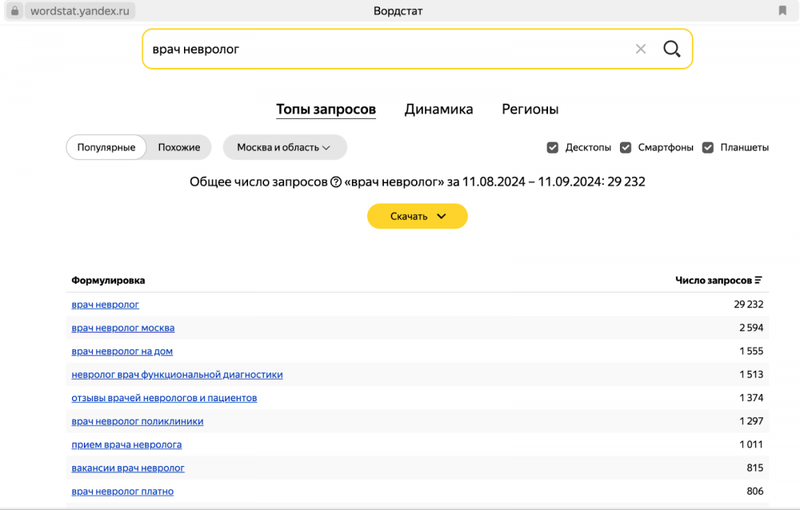This screenshot has height=510, width=800.
Task: Click the bookmark icon in browser bar
Action: pos(782,11)
